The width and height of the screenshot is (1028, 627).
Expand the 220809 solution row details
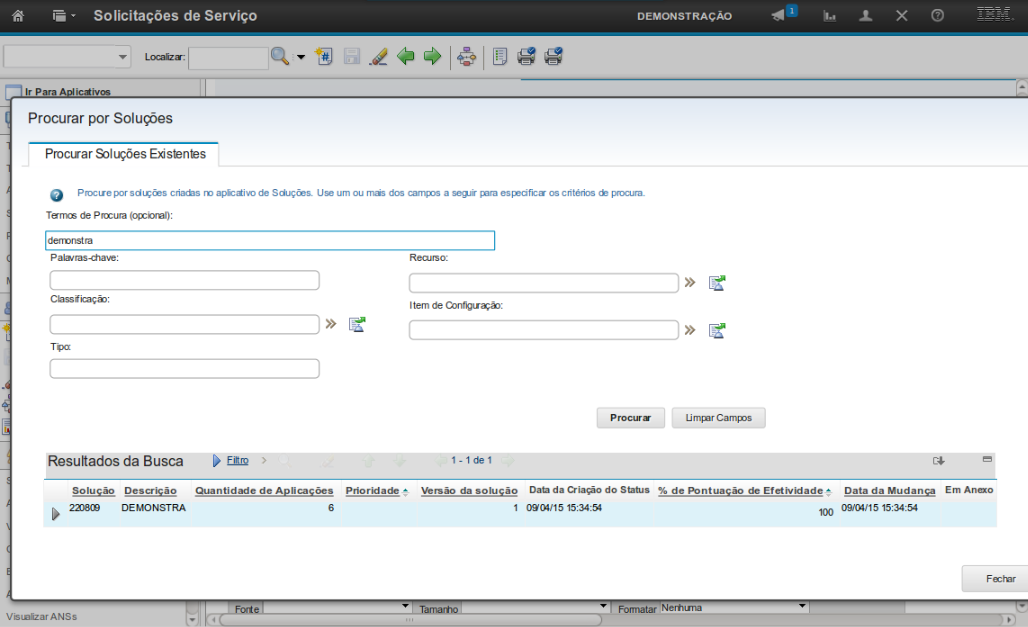pos(56,513)
